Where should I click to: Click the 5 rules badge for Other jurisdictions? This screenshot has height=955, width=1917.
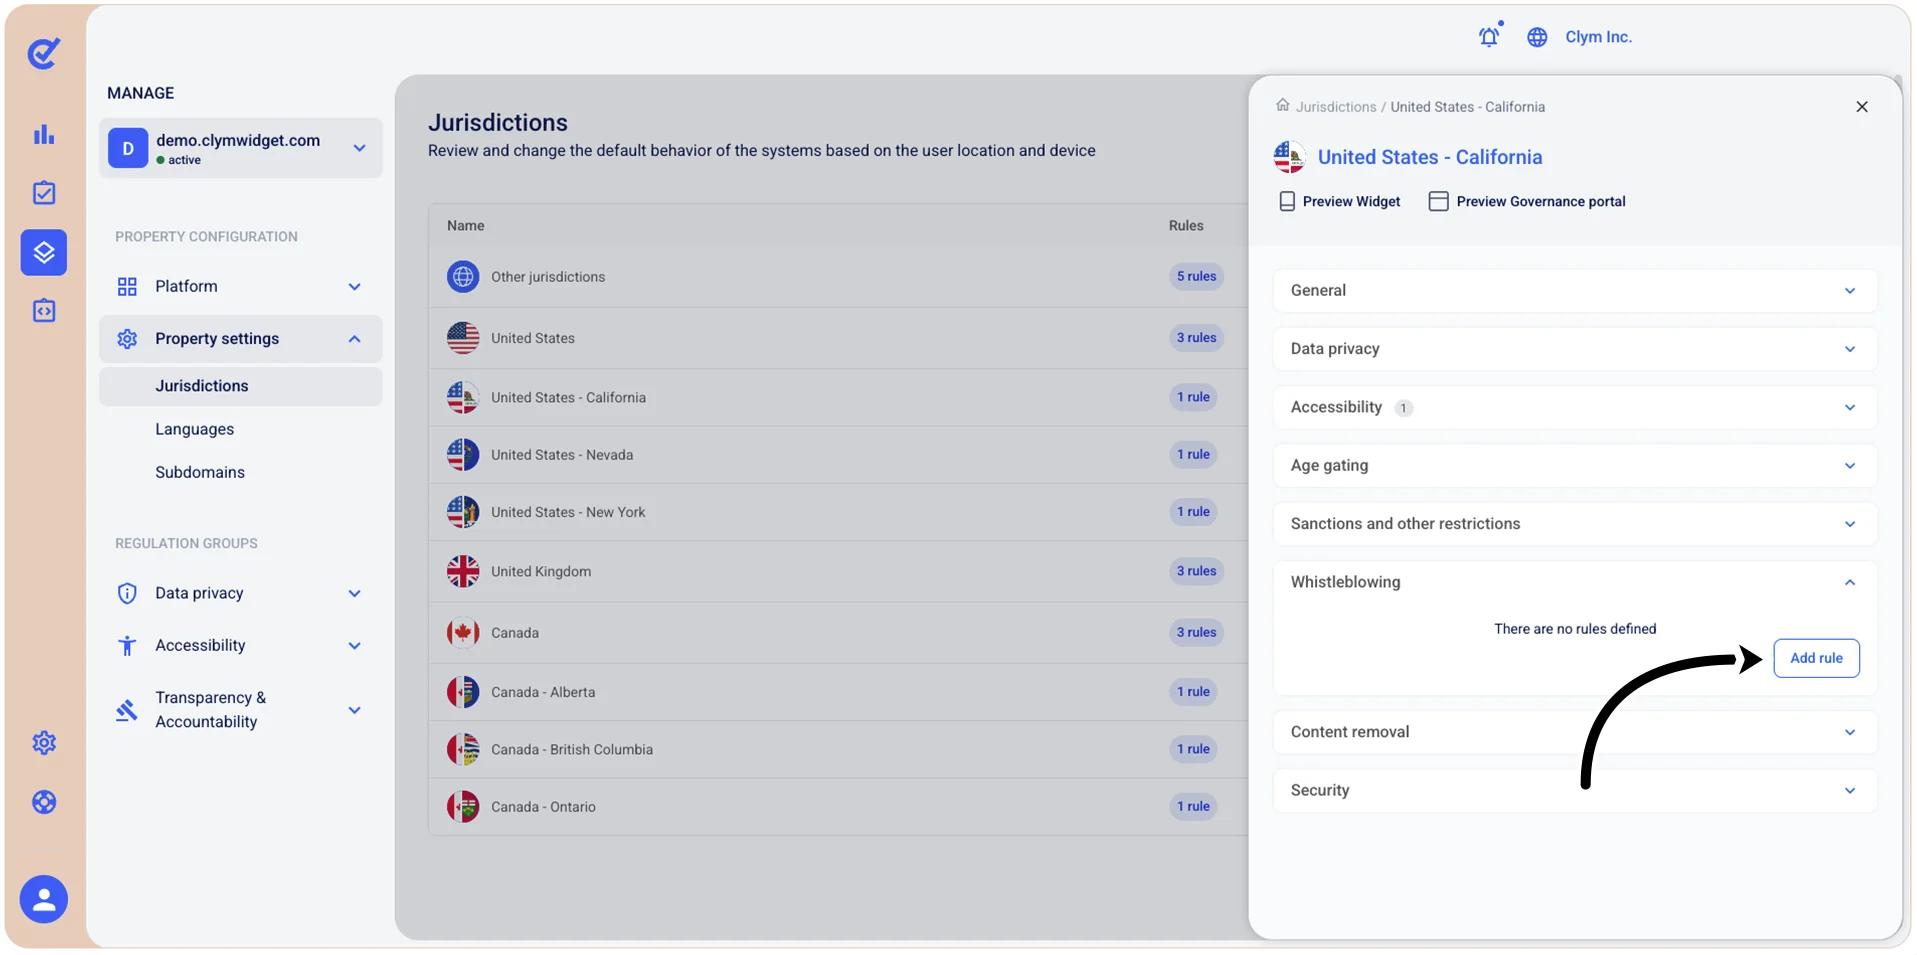[1196, 276]
